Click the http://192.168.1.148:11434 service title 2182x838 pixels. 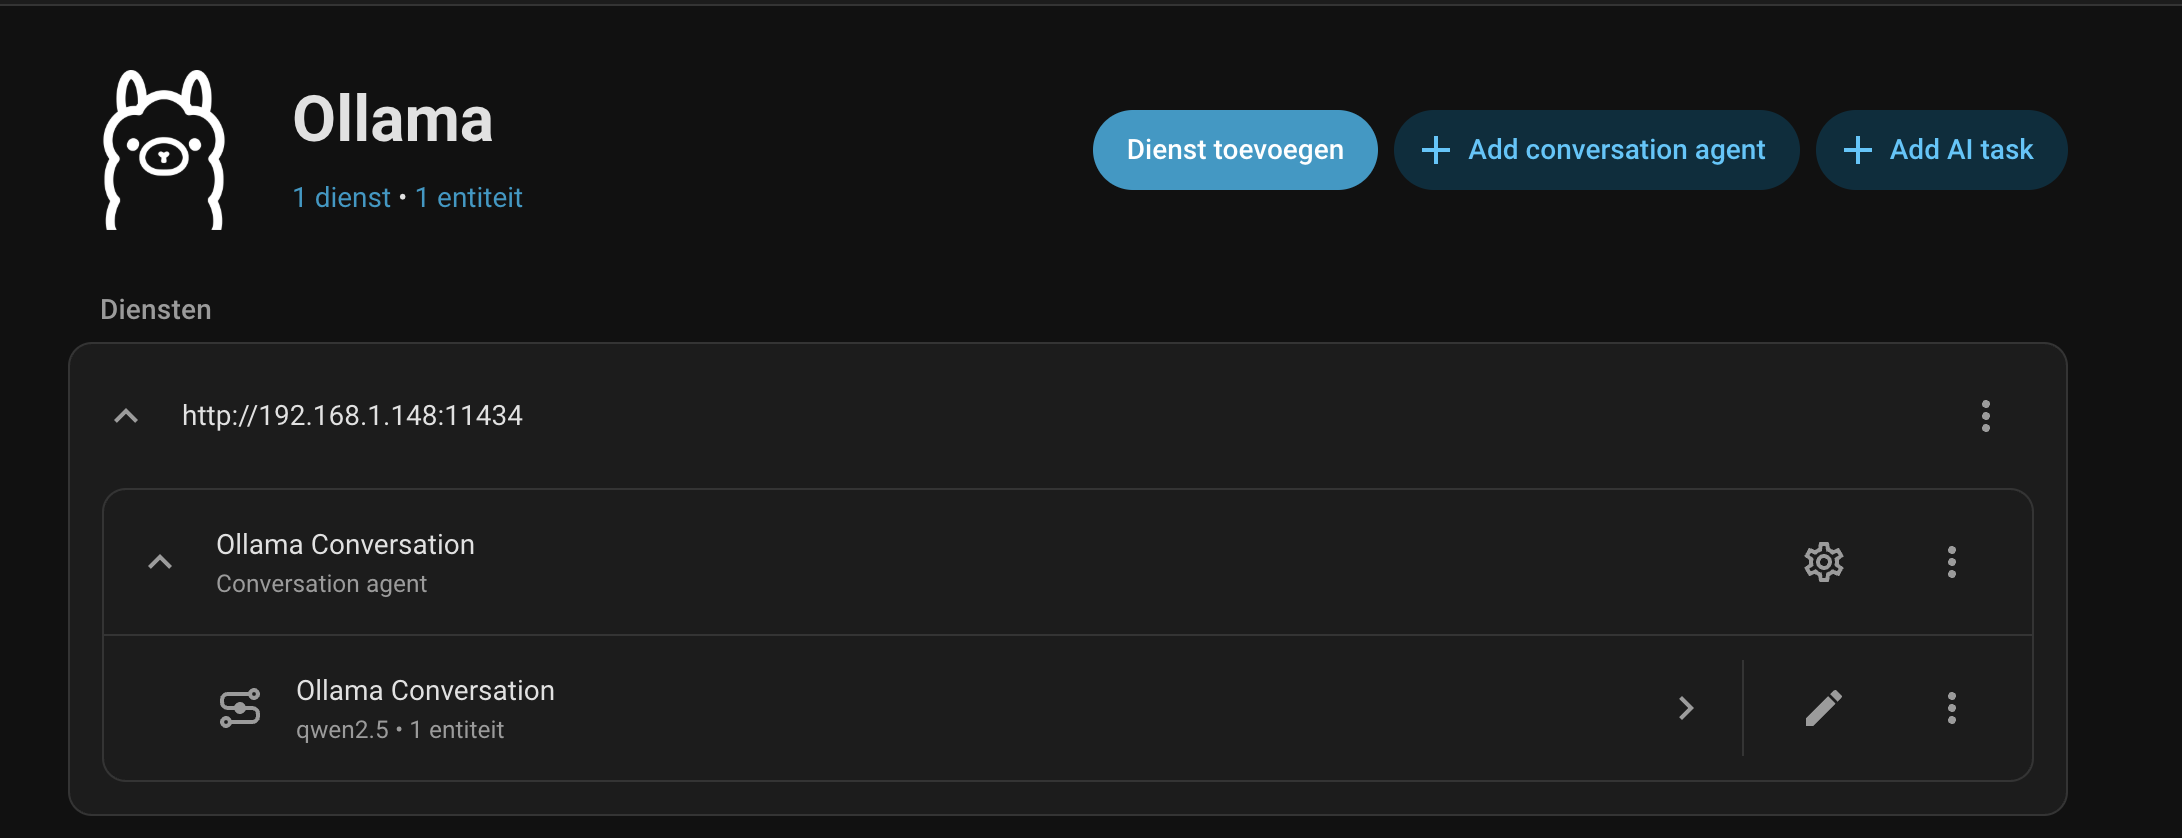pos(352,416)
